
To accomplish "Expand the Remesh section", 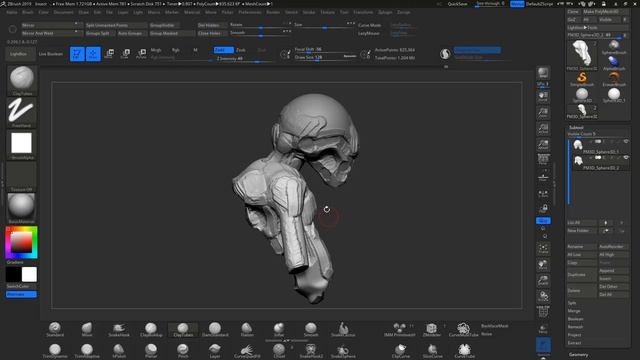I will pos(575,327).
